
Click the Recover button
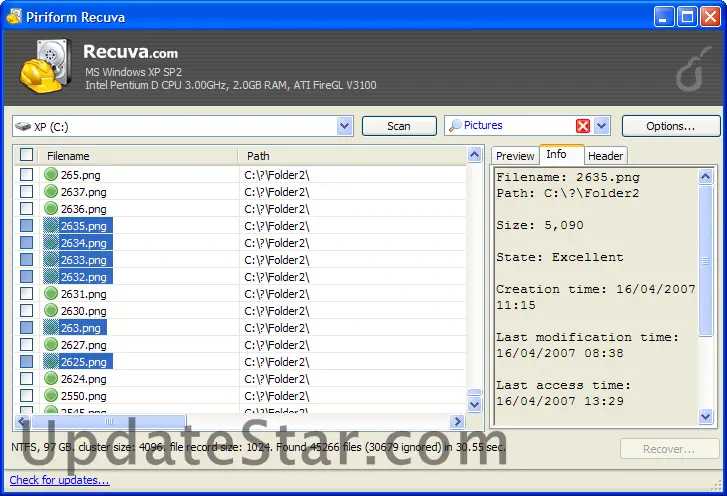click(669, 449)
